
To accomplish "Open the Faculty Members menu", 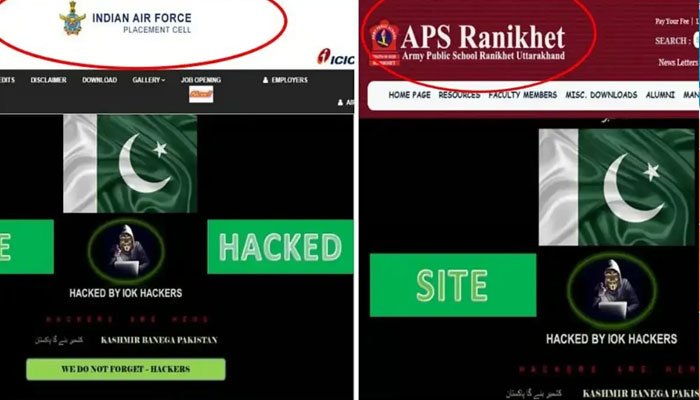I will point(523,95).
